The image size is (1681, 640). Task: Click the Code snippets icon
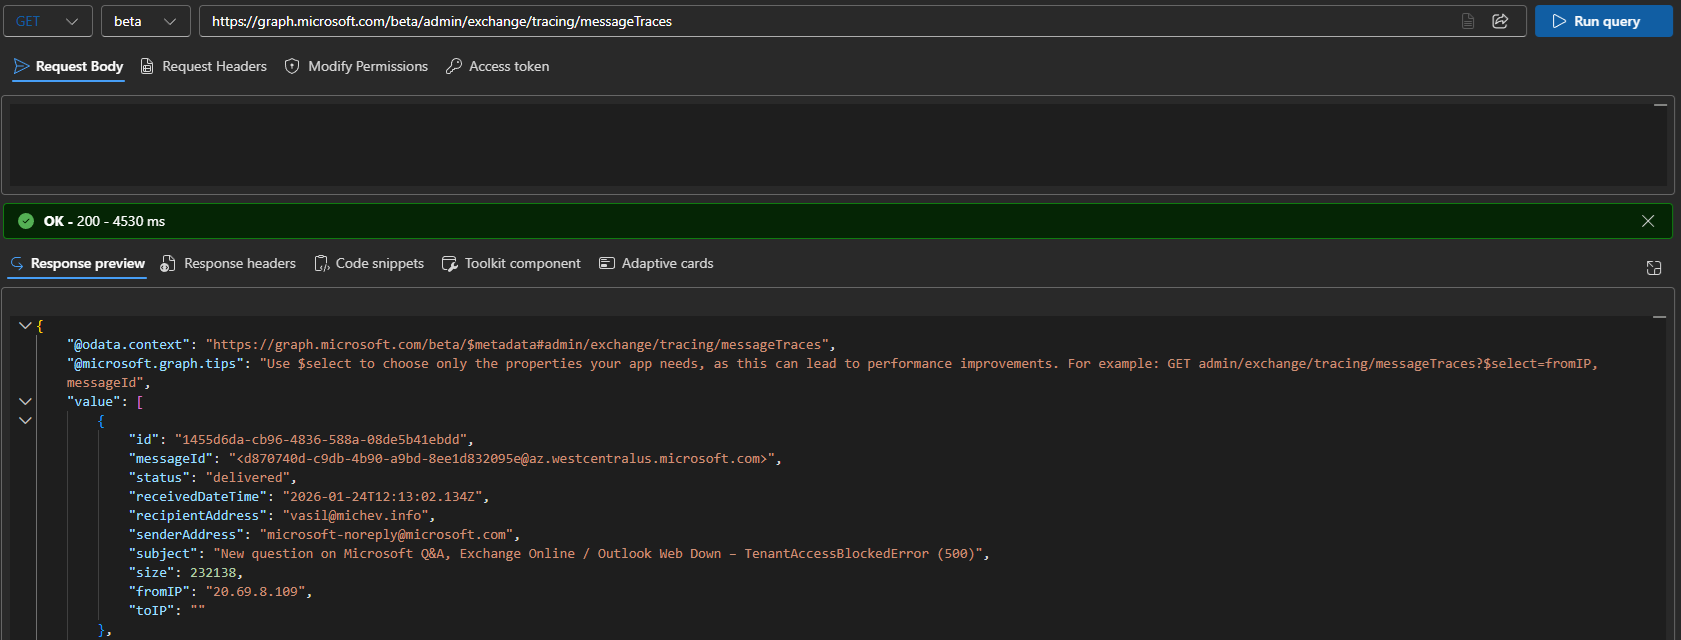click(x=322, y=263)
